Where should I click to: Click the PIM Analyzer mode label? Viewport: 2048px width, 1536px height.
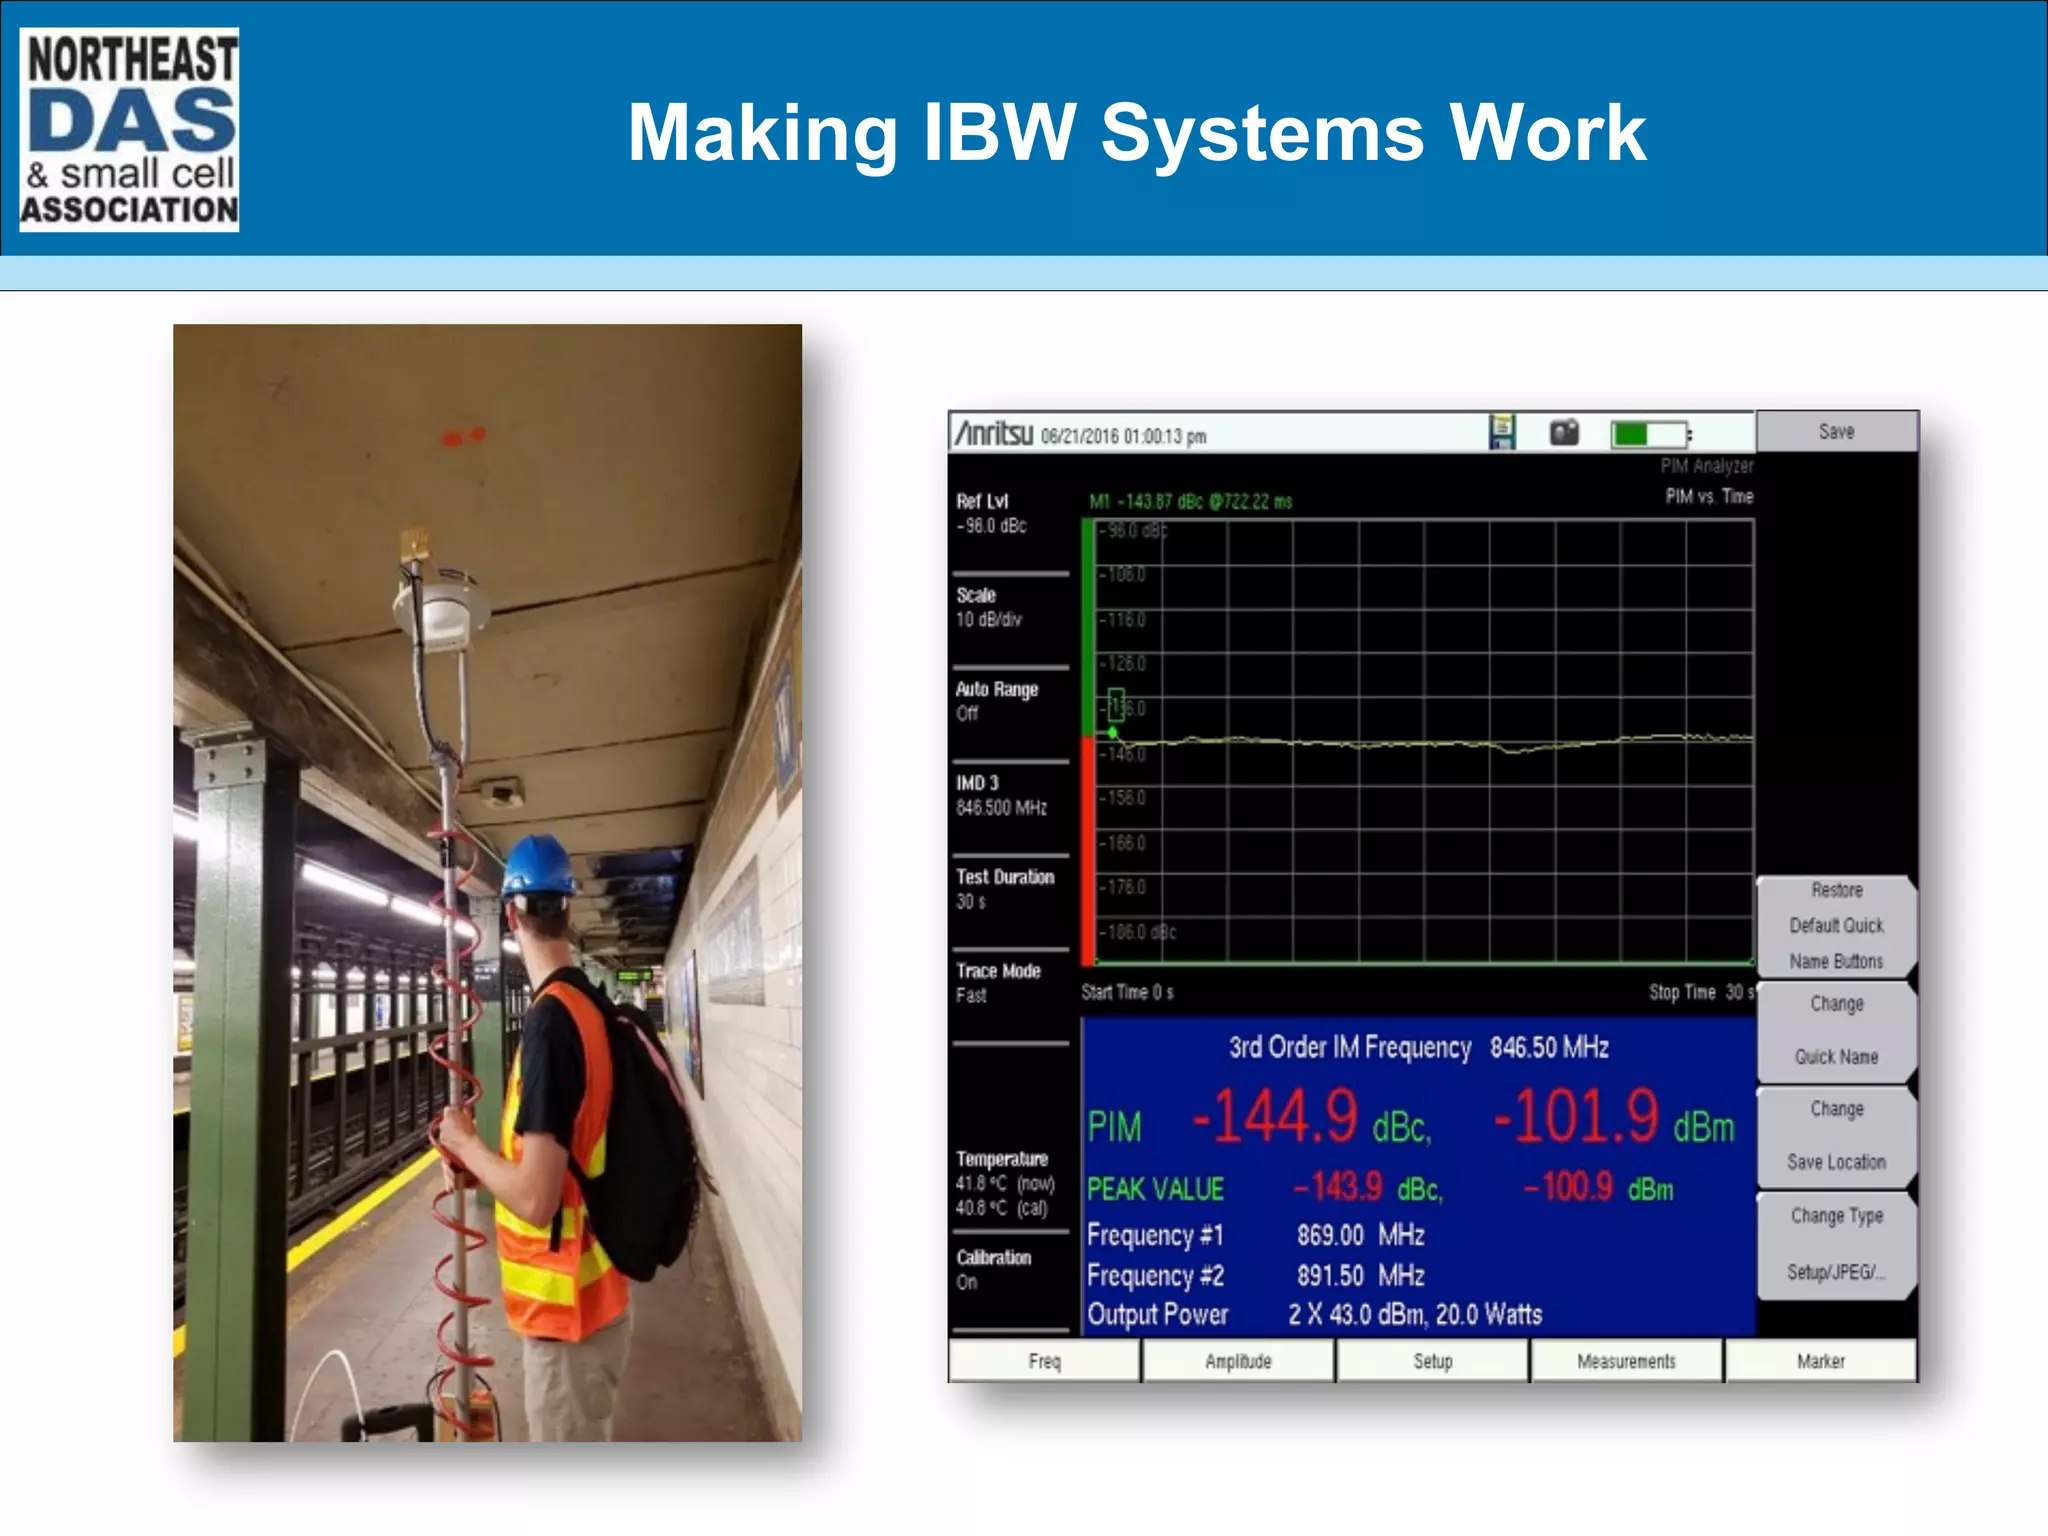1707,466
